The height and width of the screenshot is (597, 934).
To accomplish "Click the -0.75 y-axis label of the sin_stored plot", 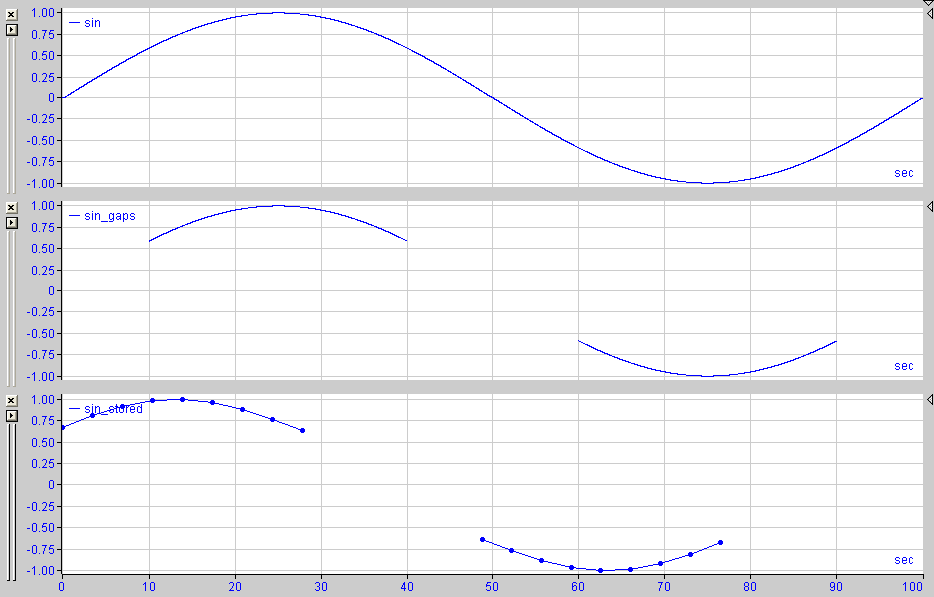I will point(41,549).
